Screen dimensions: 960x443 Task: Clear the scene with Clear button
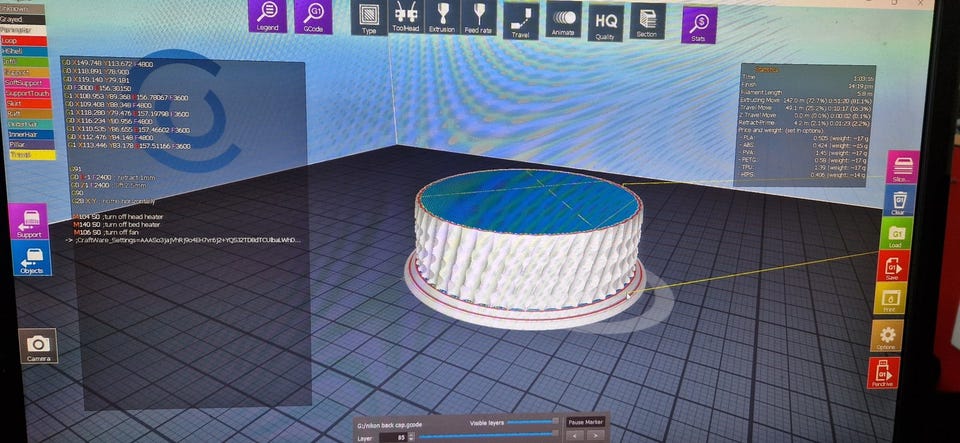[x=899, y=201]
